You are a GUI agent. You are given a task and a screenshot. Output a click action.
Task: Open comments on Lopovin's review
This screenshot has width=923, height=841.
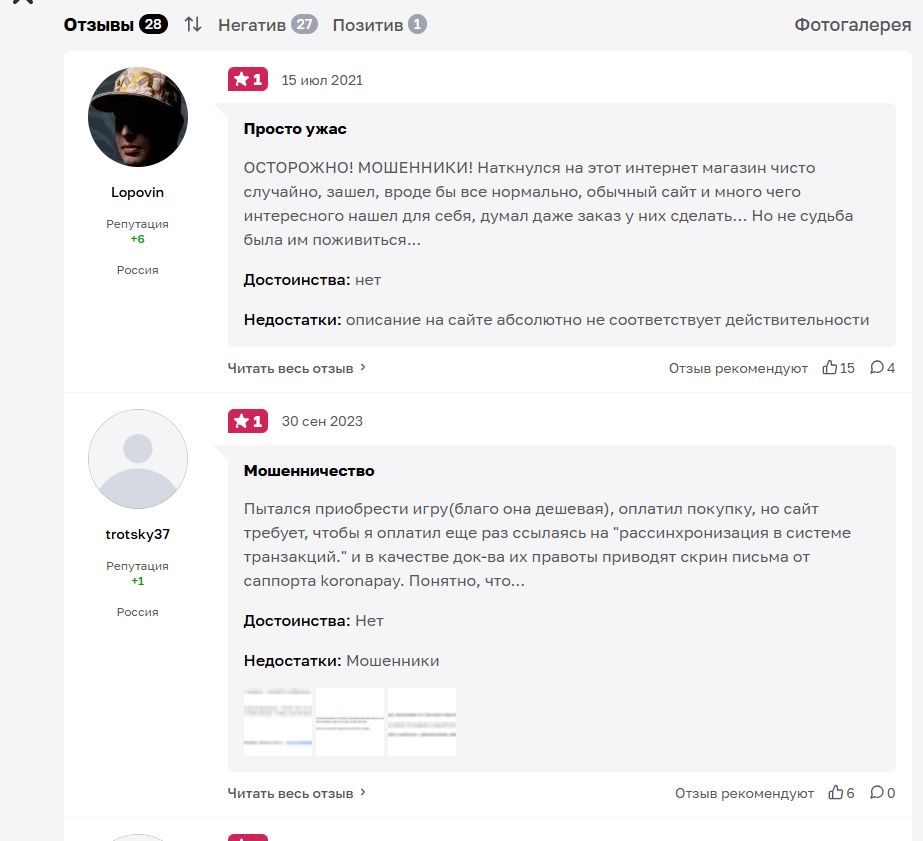coord(876,367)
